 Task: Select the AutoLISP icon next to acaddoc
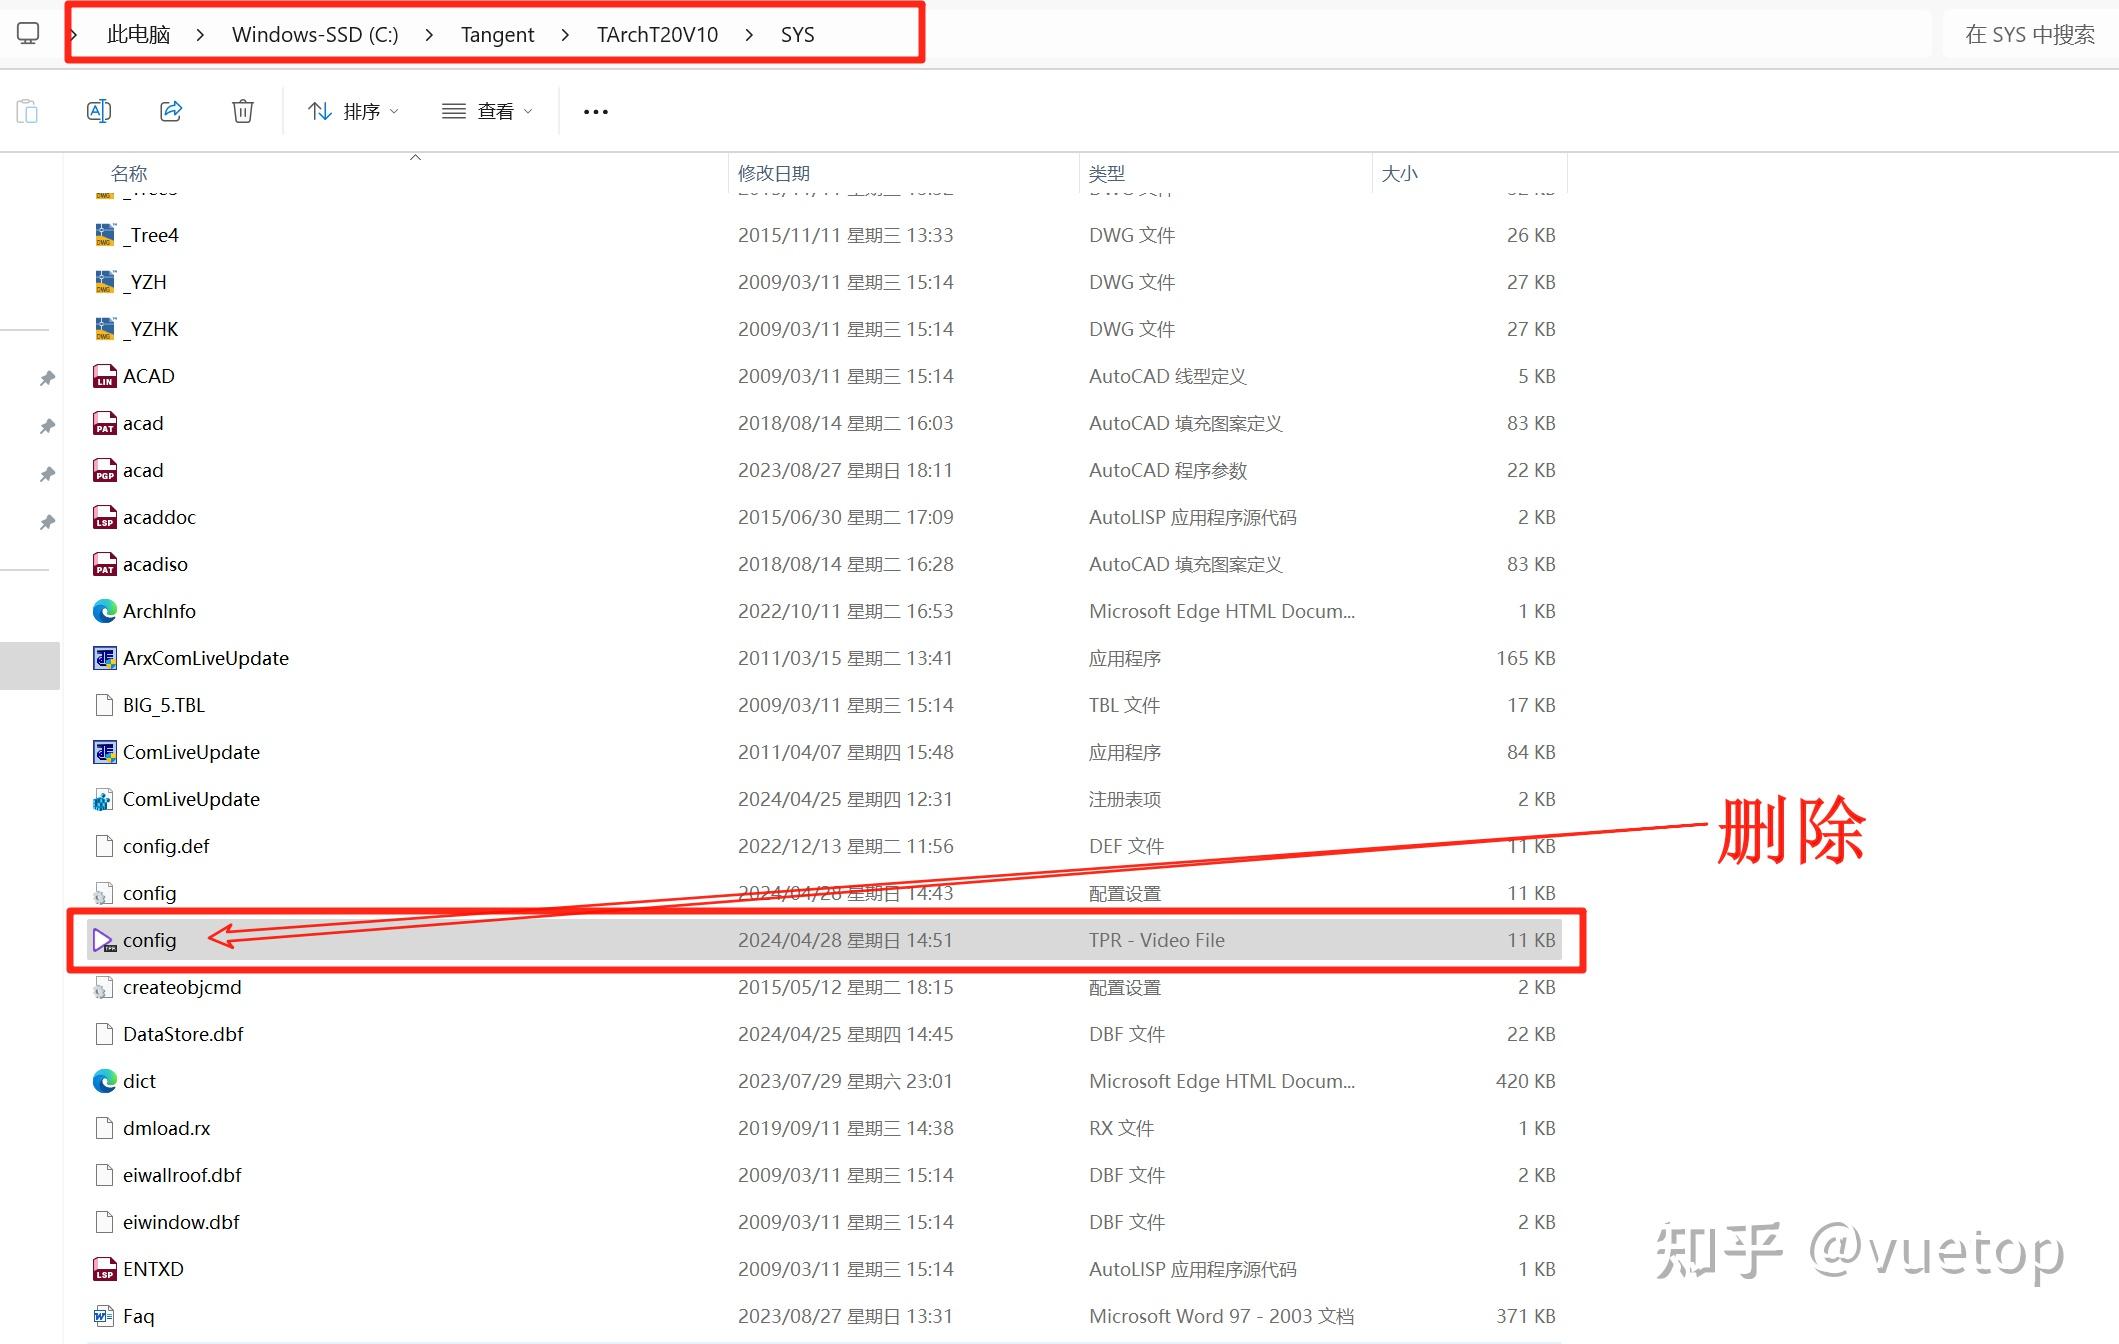click(103, 517)
